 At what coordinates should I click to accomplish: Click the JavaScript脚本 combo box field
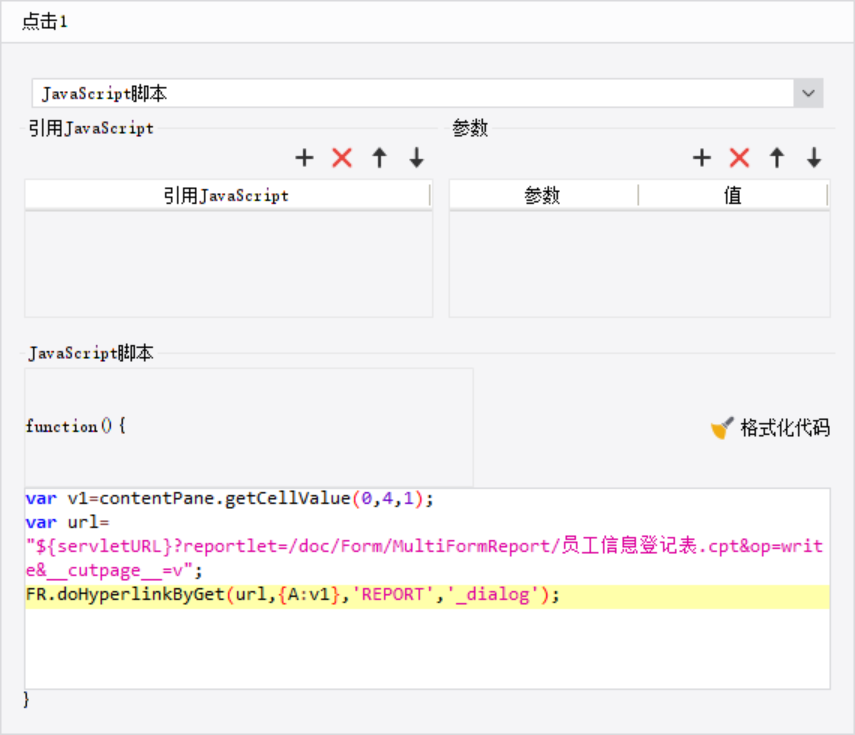tap(412, 94)
